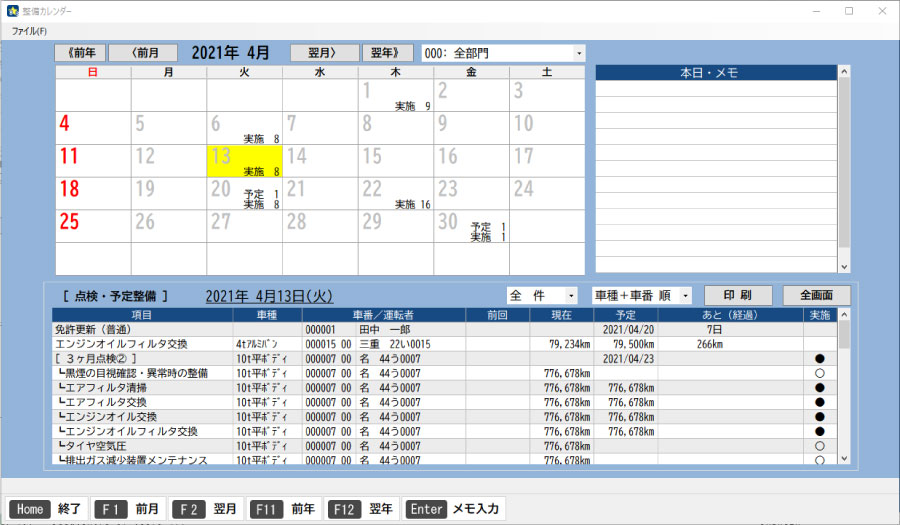900x525 pixels.
Task: Toggle 実施 circle for 黒煙の目視確認 row
Action: tap(819, 373)
